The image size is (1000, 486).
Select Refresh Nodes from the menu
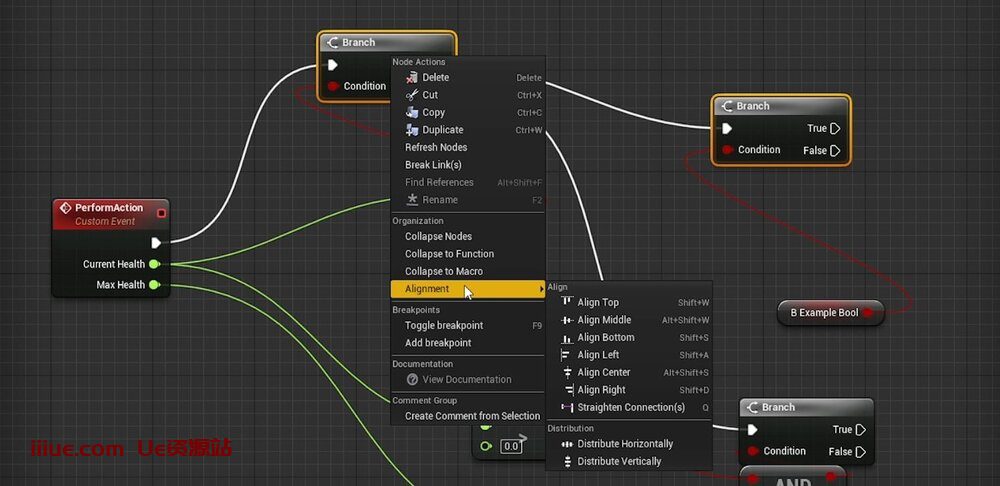467,147
